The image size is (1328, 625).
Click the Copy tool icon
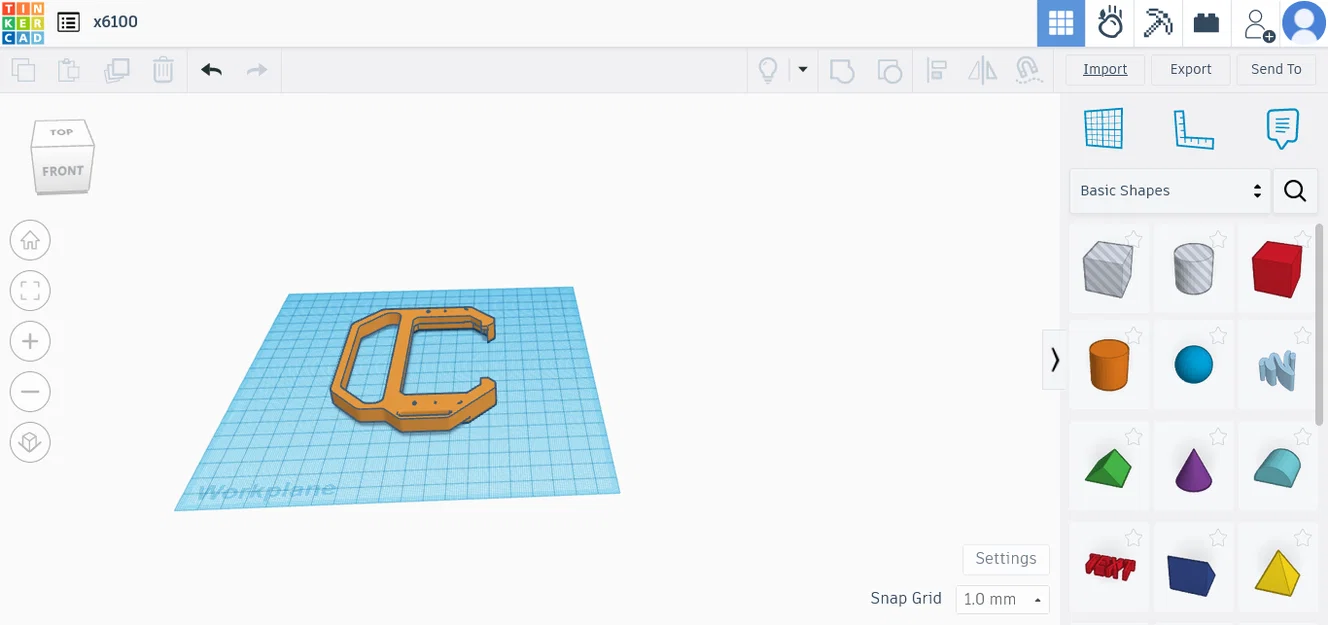pyautogui.click(x=23, y=70)
